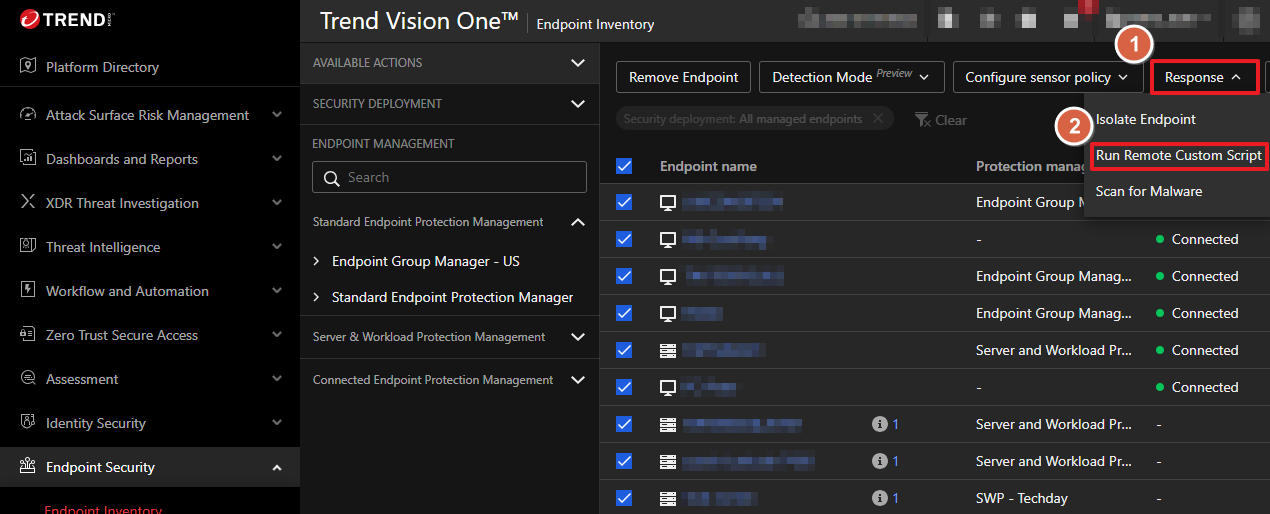Click the Dashboards and Reports icon
This screenshot has width=1270, height=514.
28,159
